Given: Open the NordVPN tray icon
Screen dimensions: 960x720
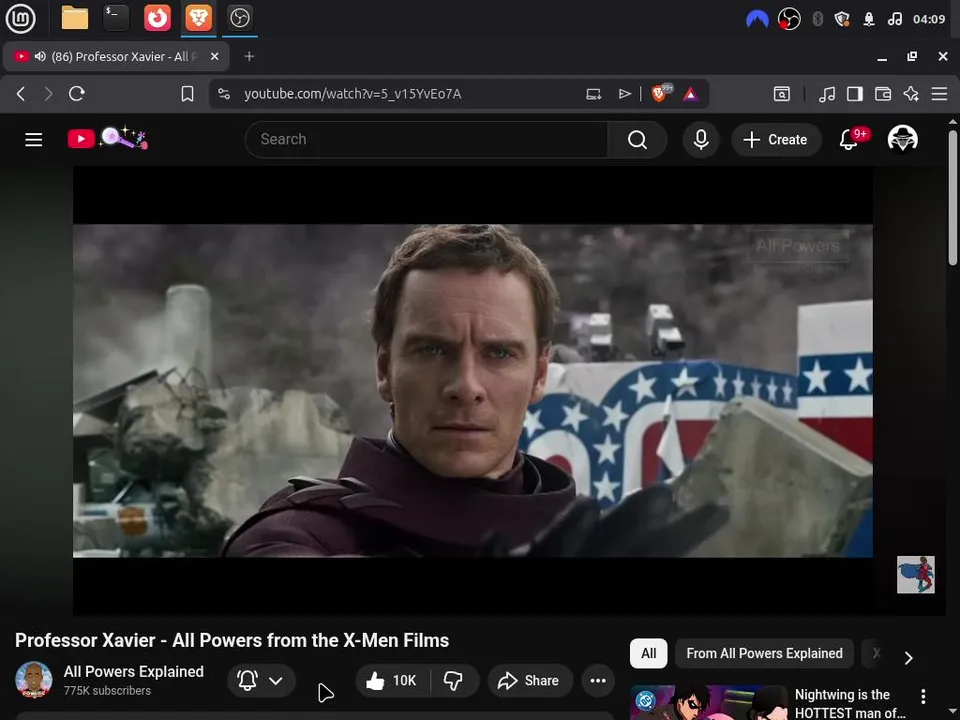Looking at the screenshot, I should coord(757,19).
